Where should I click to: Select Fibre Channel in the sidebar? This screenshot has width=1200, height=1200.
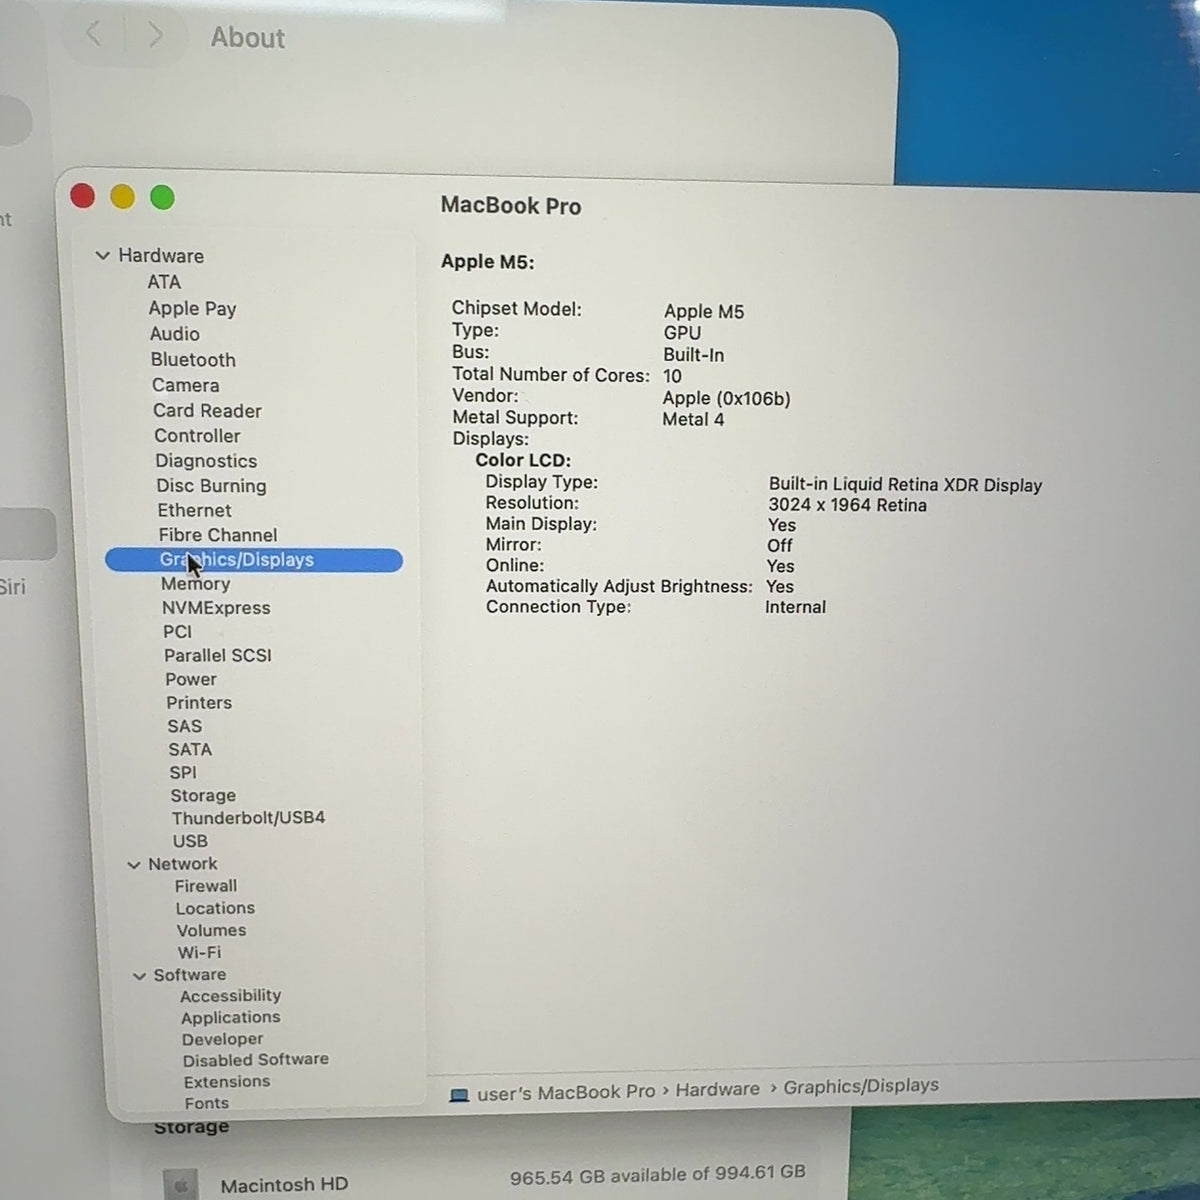[218, 535]
